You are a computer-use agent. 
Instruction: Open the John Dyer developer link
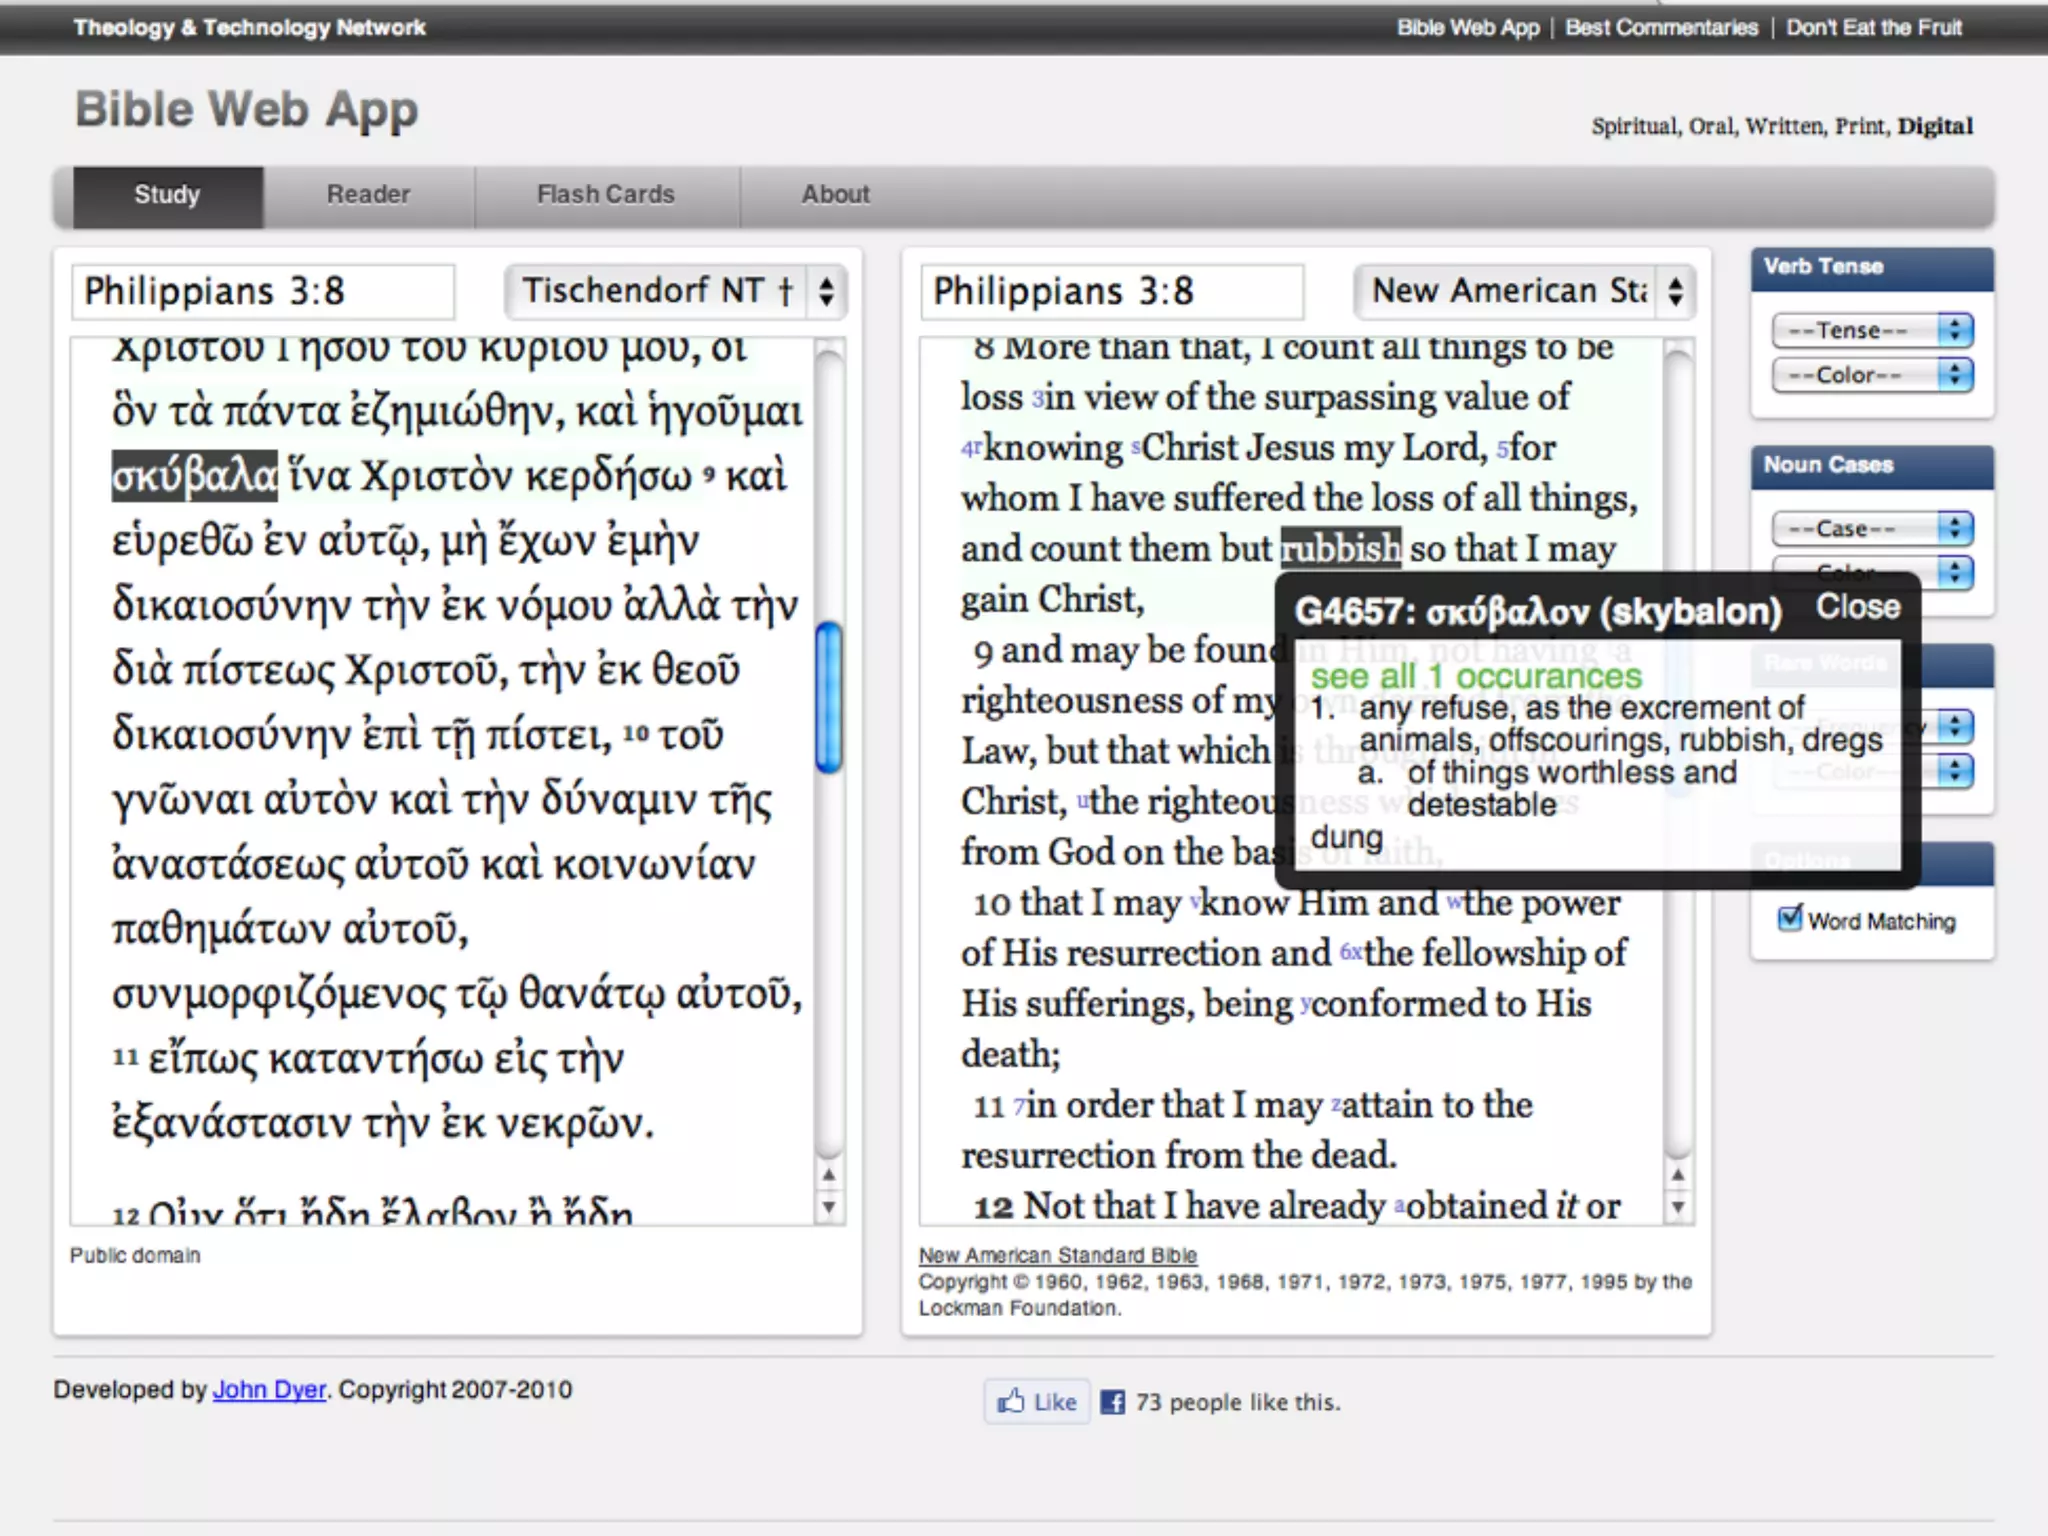tap(269, 1390)
